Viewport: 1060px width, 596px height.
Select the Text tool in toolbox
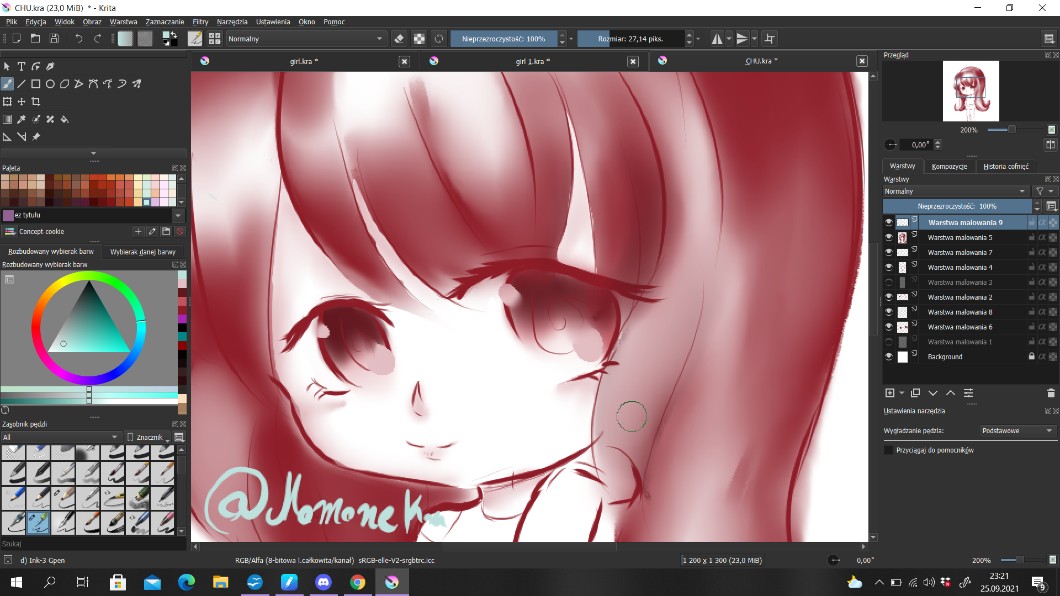(21, 67)
